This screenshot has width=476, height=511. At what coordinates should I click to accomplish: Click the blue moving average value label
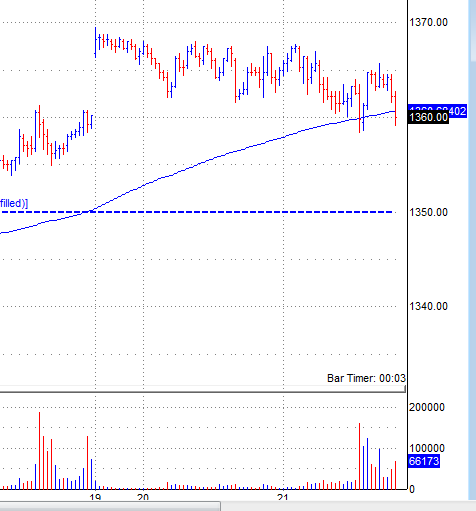tap(457, 110)
